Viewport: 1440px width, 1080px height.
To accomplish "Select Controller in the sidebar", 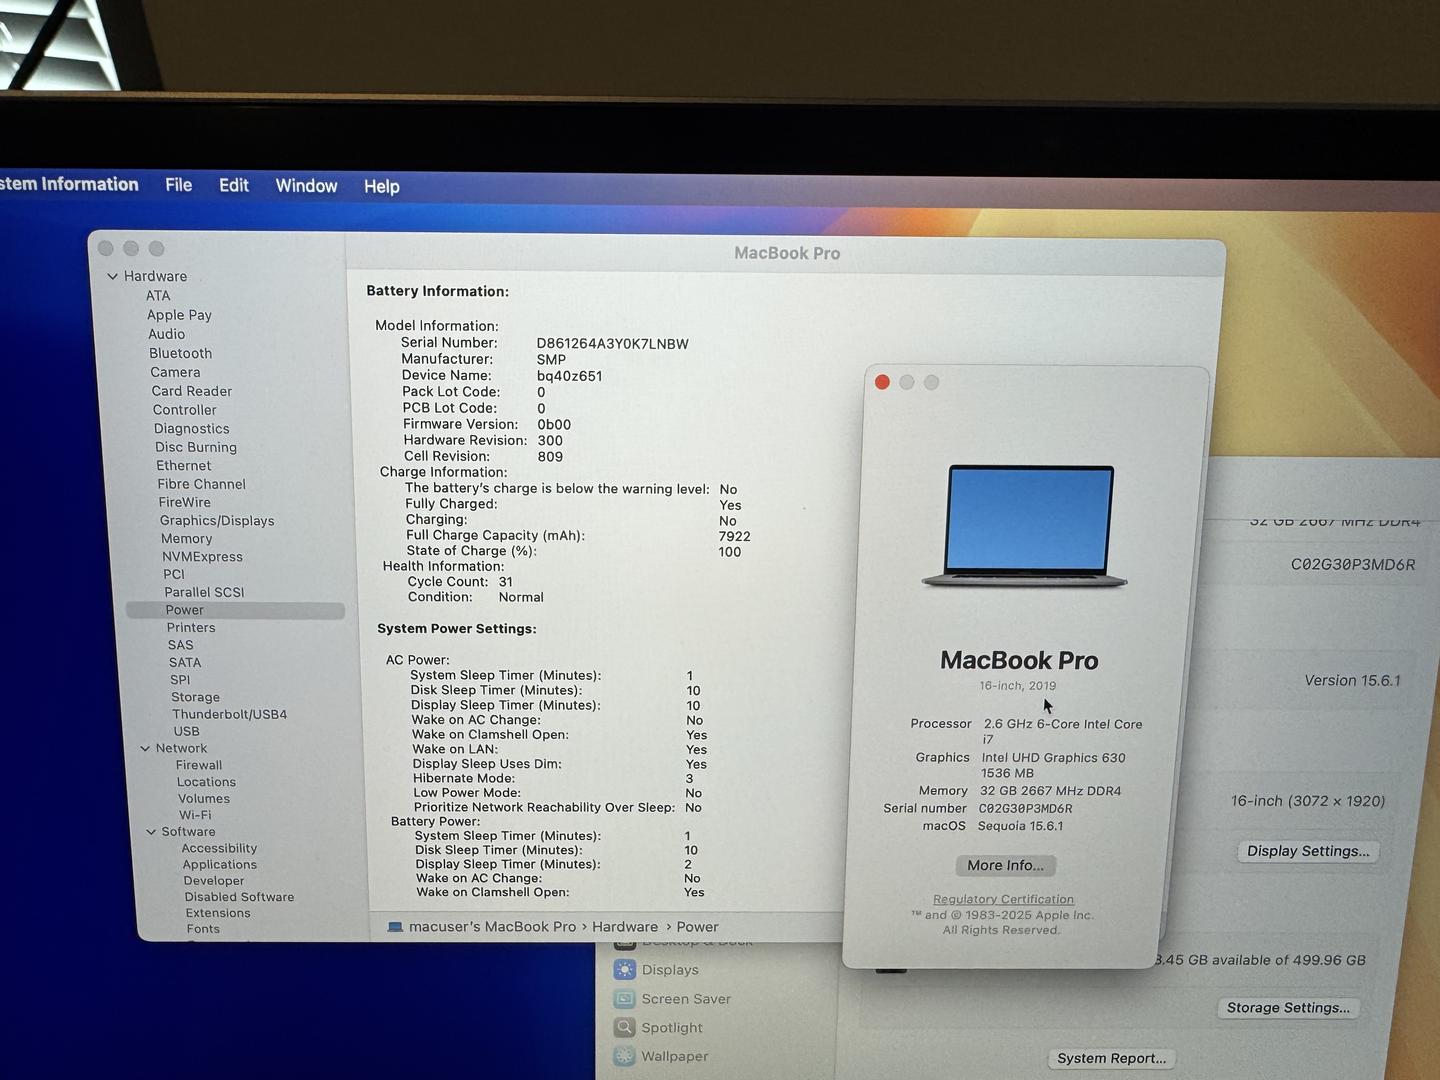I will [x=184, y=410].
